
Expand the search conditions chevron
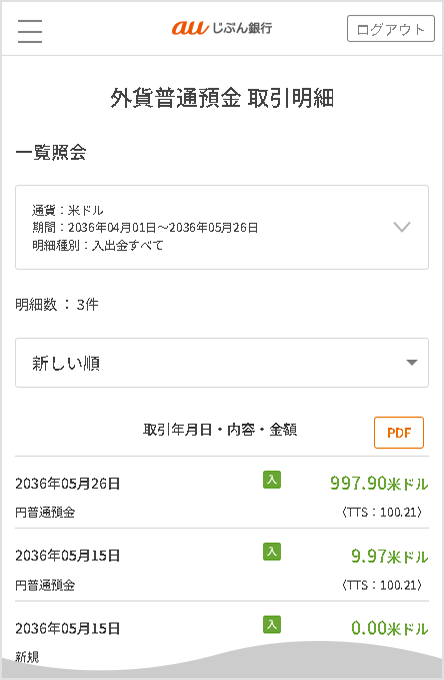402,227
